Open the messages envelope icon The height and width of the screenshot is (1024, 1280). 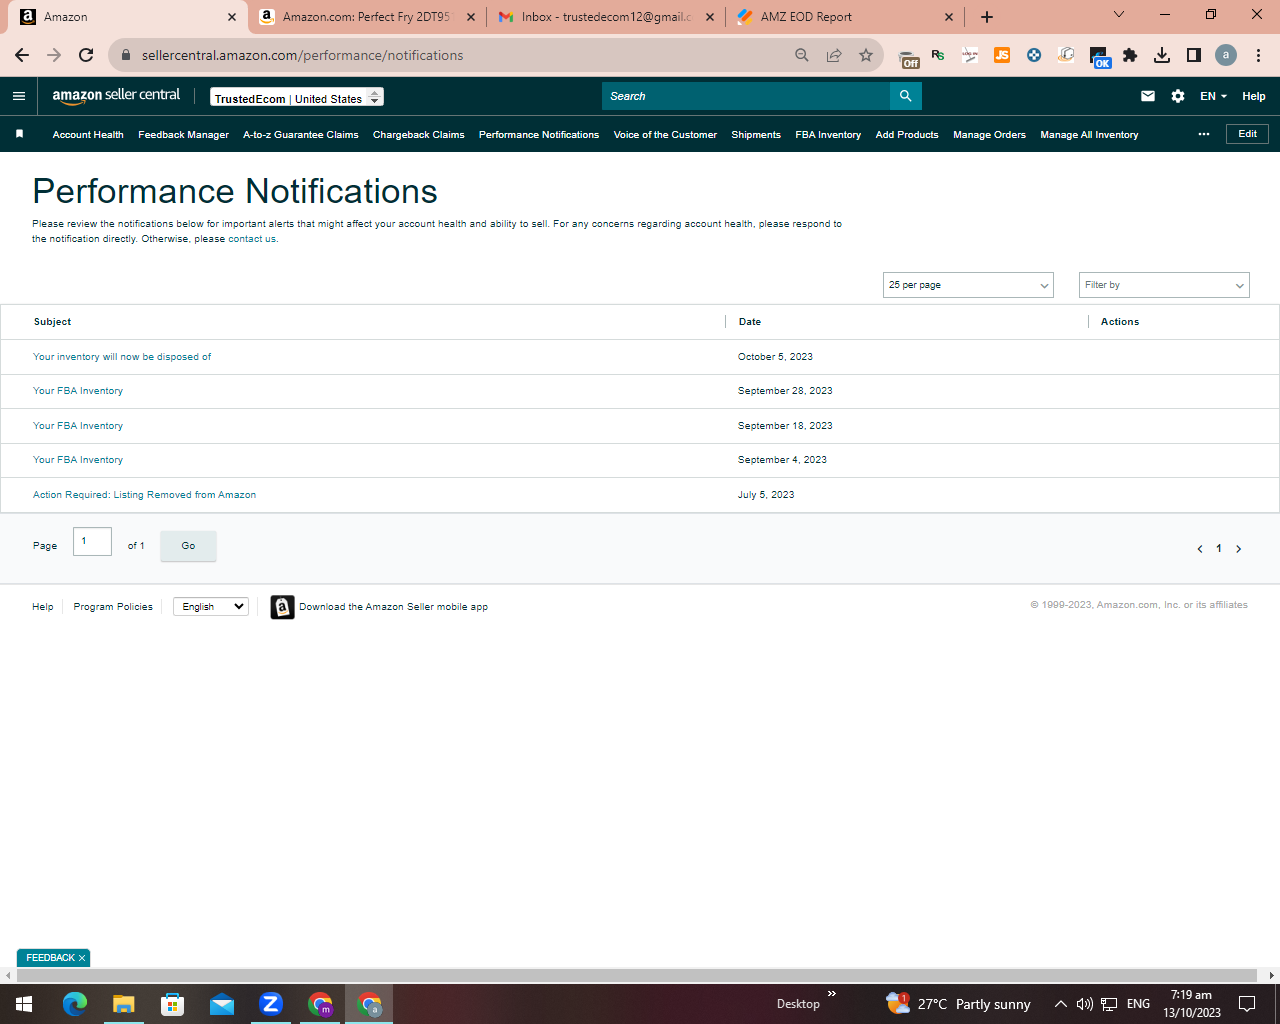[x=1148, y=96]
